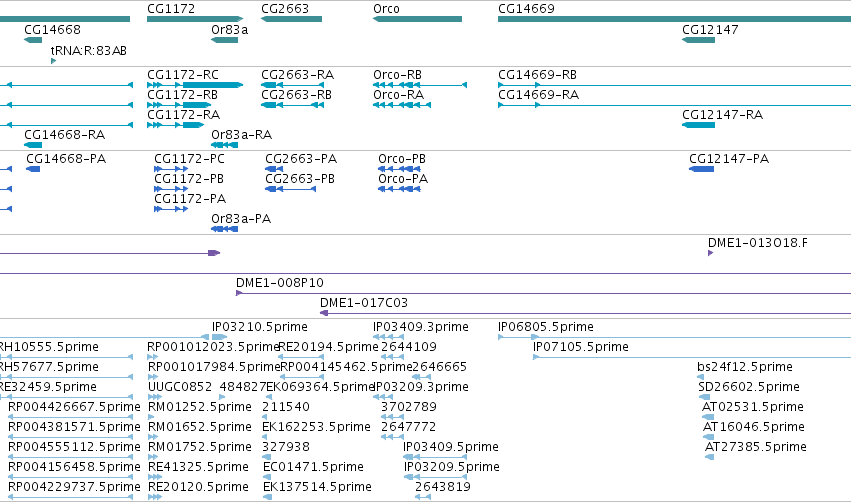Select EST EC01471.5prime
This screenshot has height=502, width=851.
[313, 467]
